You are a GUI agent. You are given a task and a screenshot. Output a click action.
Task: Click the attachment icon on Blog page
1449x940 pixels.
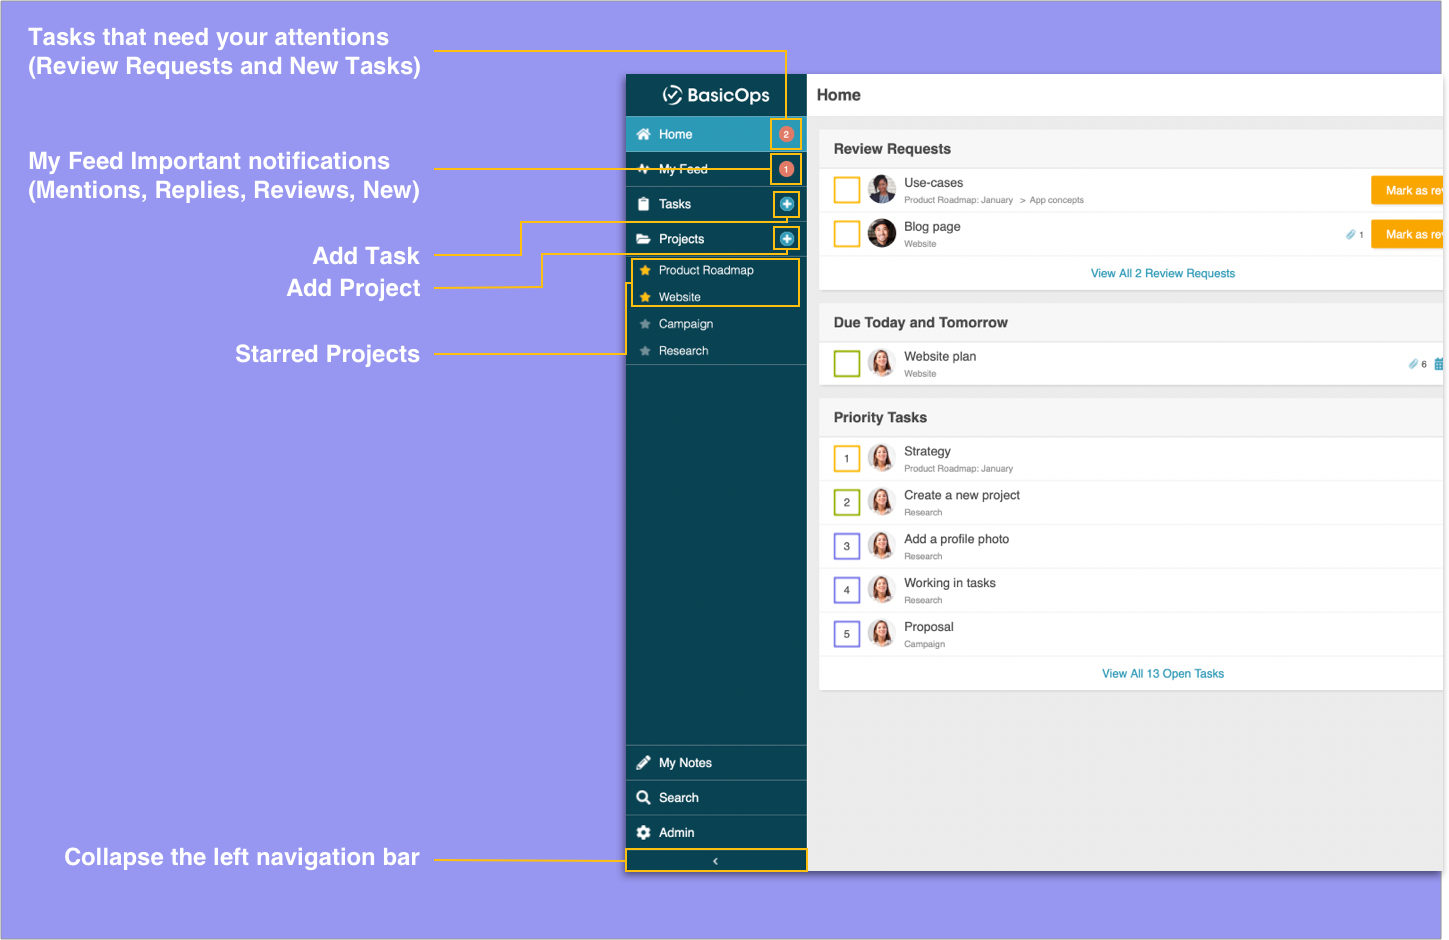[x=1350, y=235]
